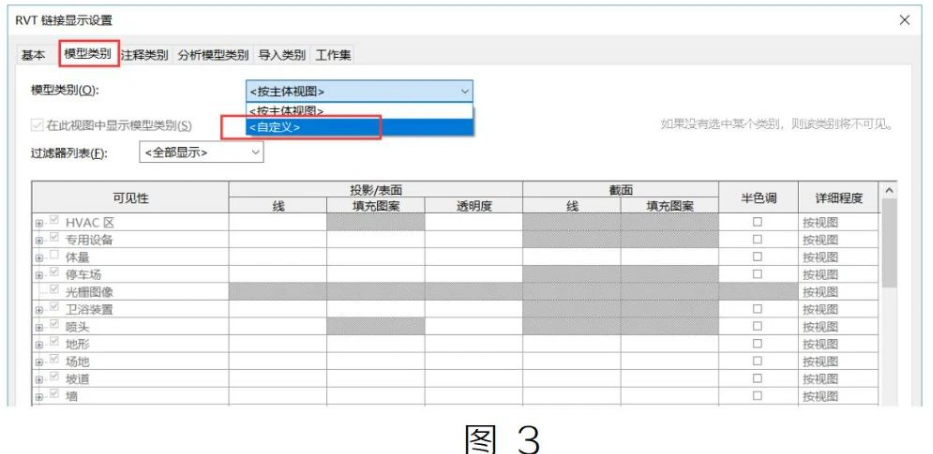Click 详细程度 cell 按视图 for 光栅图像
This screenshot has width=933, height=454.
838,292
